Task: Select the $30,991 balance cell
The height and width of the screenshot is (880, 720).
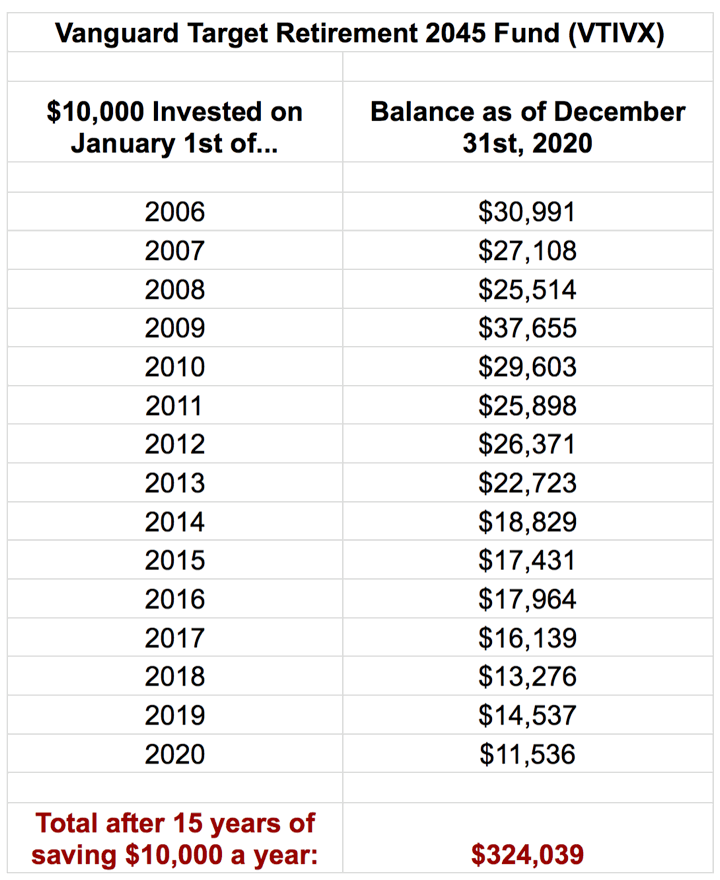Action: click(528, 212)
